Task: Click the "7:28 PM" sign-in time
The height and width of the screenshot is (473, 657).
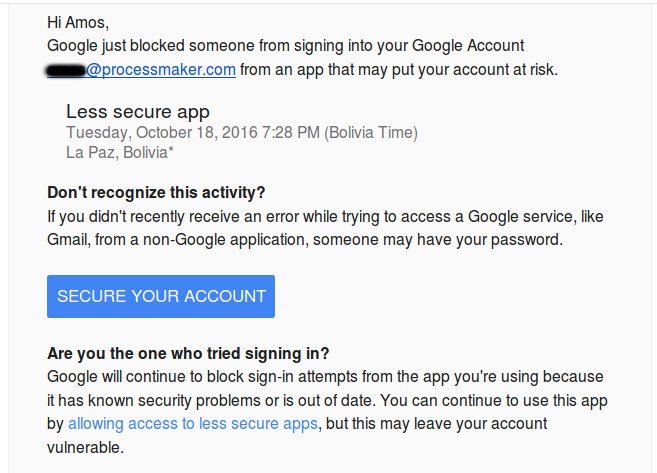Action: click(x=292, y=133)
